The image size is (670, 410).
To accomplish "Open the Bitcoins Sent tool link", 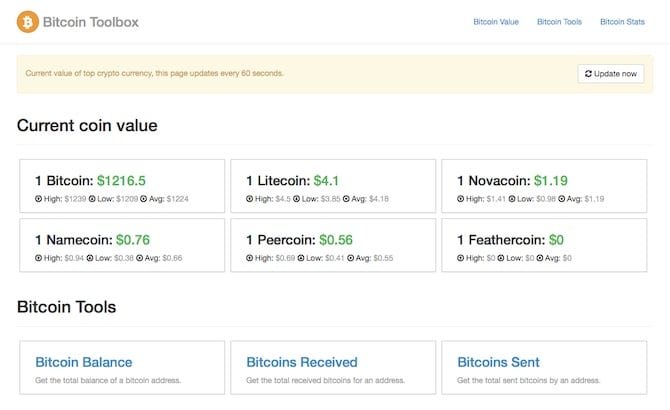I will click(498, 362).
